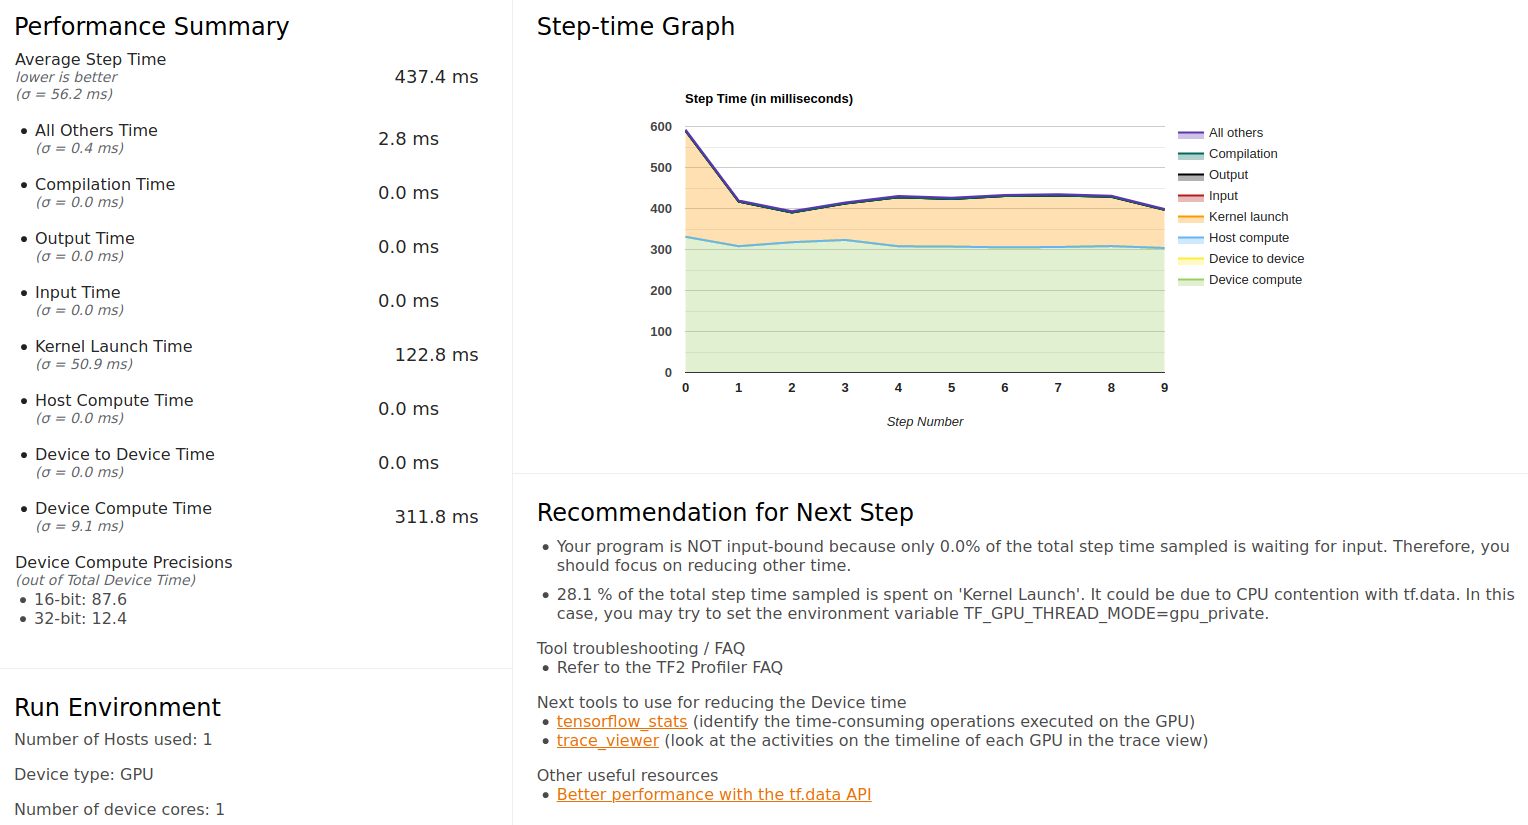Viewport: 1528px width, 825px height.
Task: Click the Input legend swatch
Action: coord(1190,196)
